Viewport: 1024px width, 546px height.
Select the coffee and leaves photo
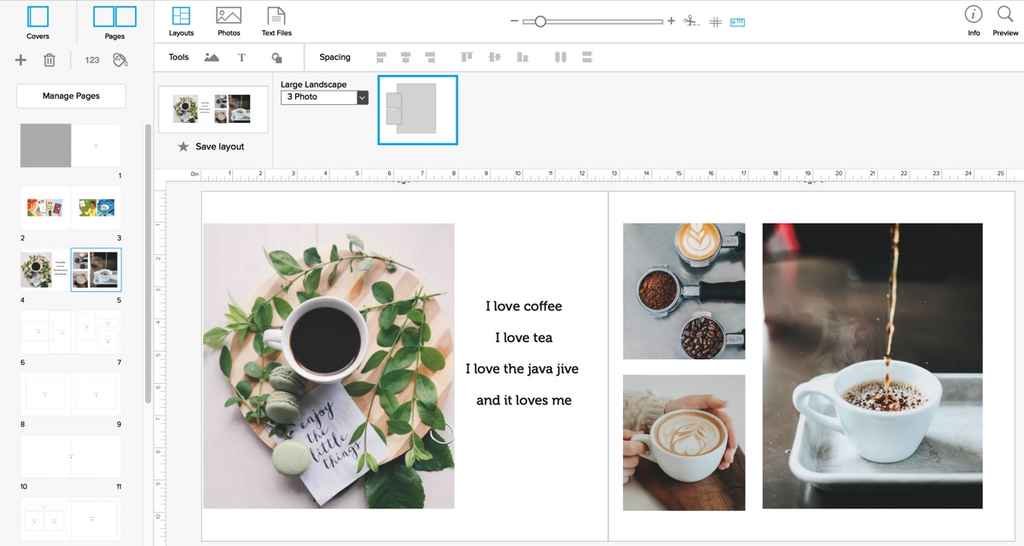[x=328, y=366]
